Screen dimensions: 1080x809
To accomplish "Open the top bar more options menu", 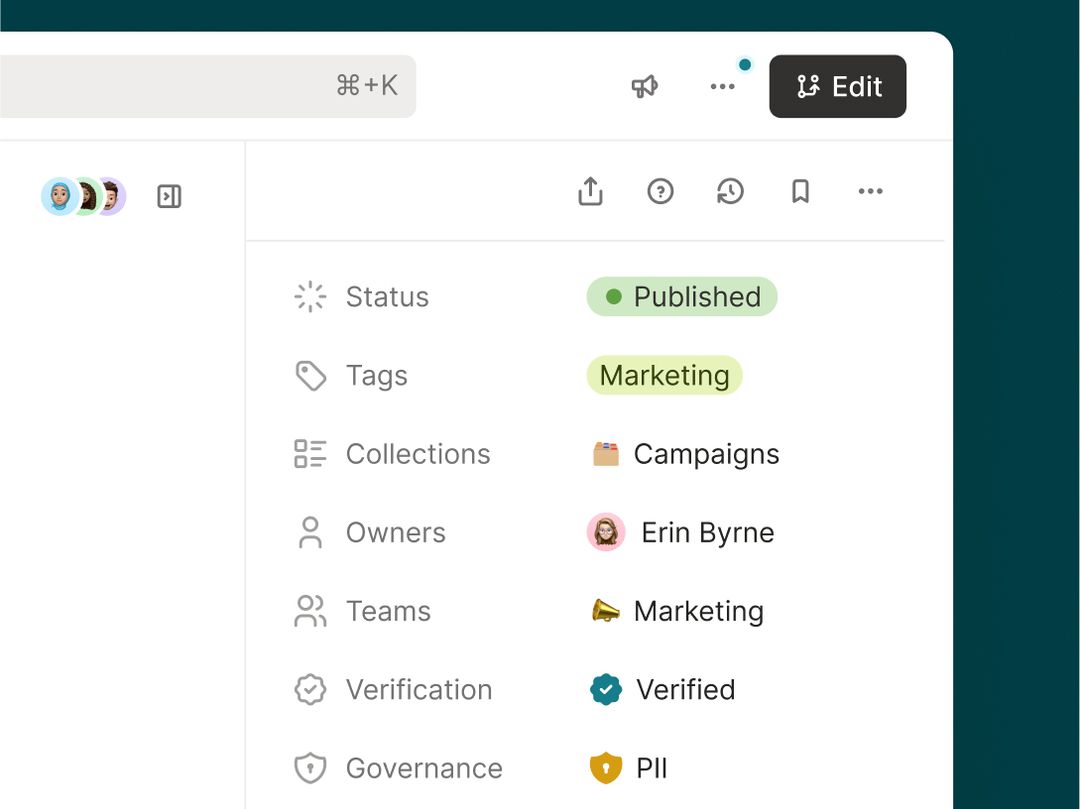I will (x=722, y=87).
